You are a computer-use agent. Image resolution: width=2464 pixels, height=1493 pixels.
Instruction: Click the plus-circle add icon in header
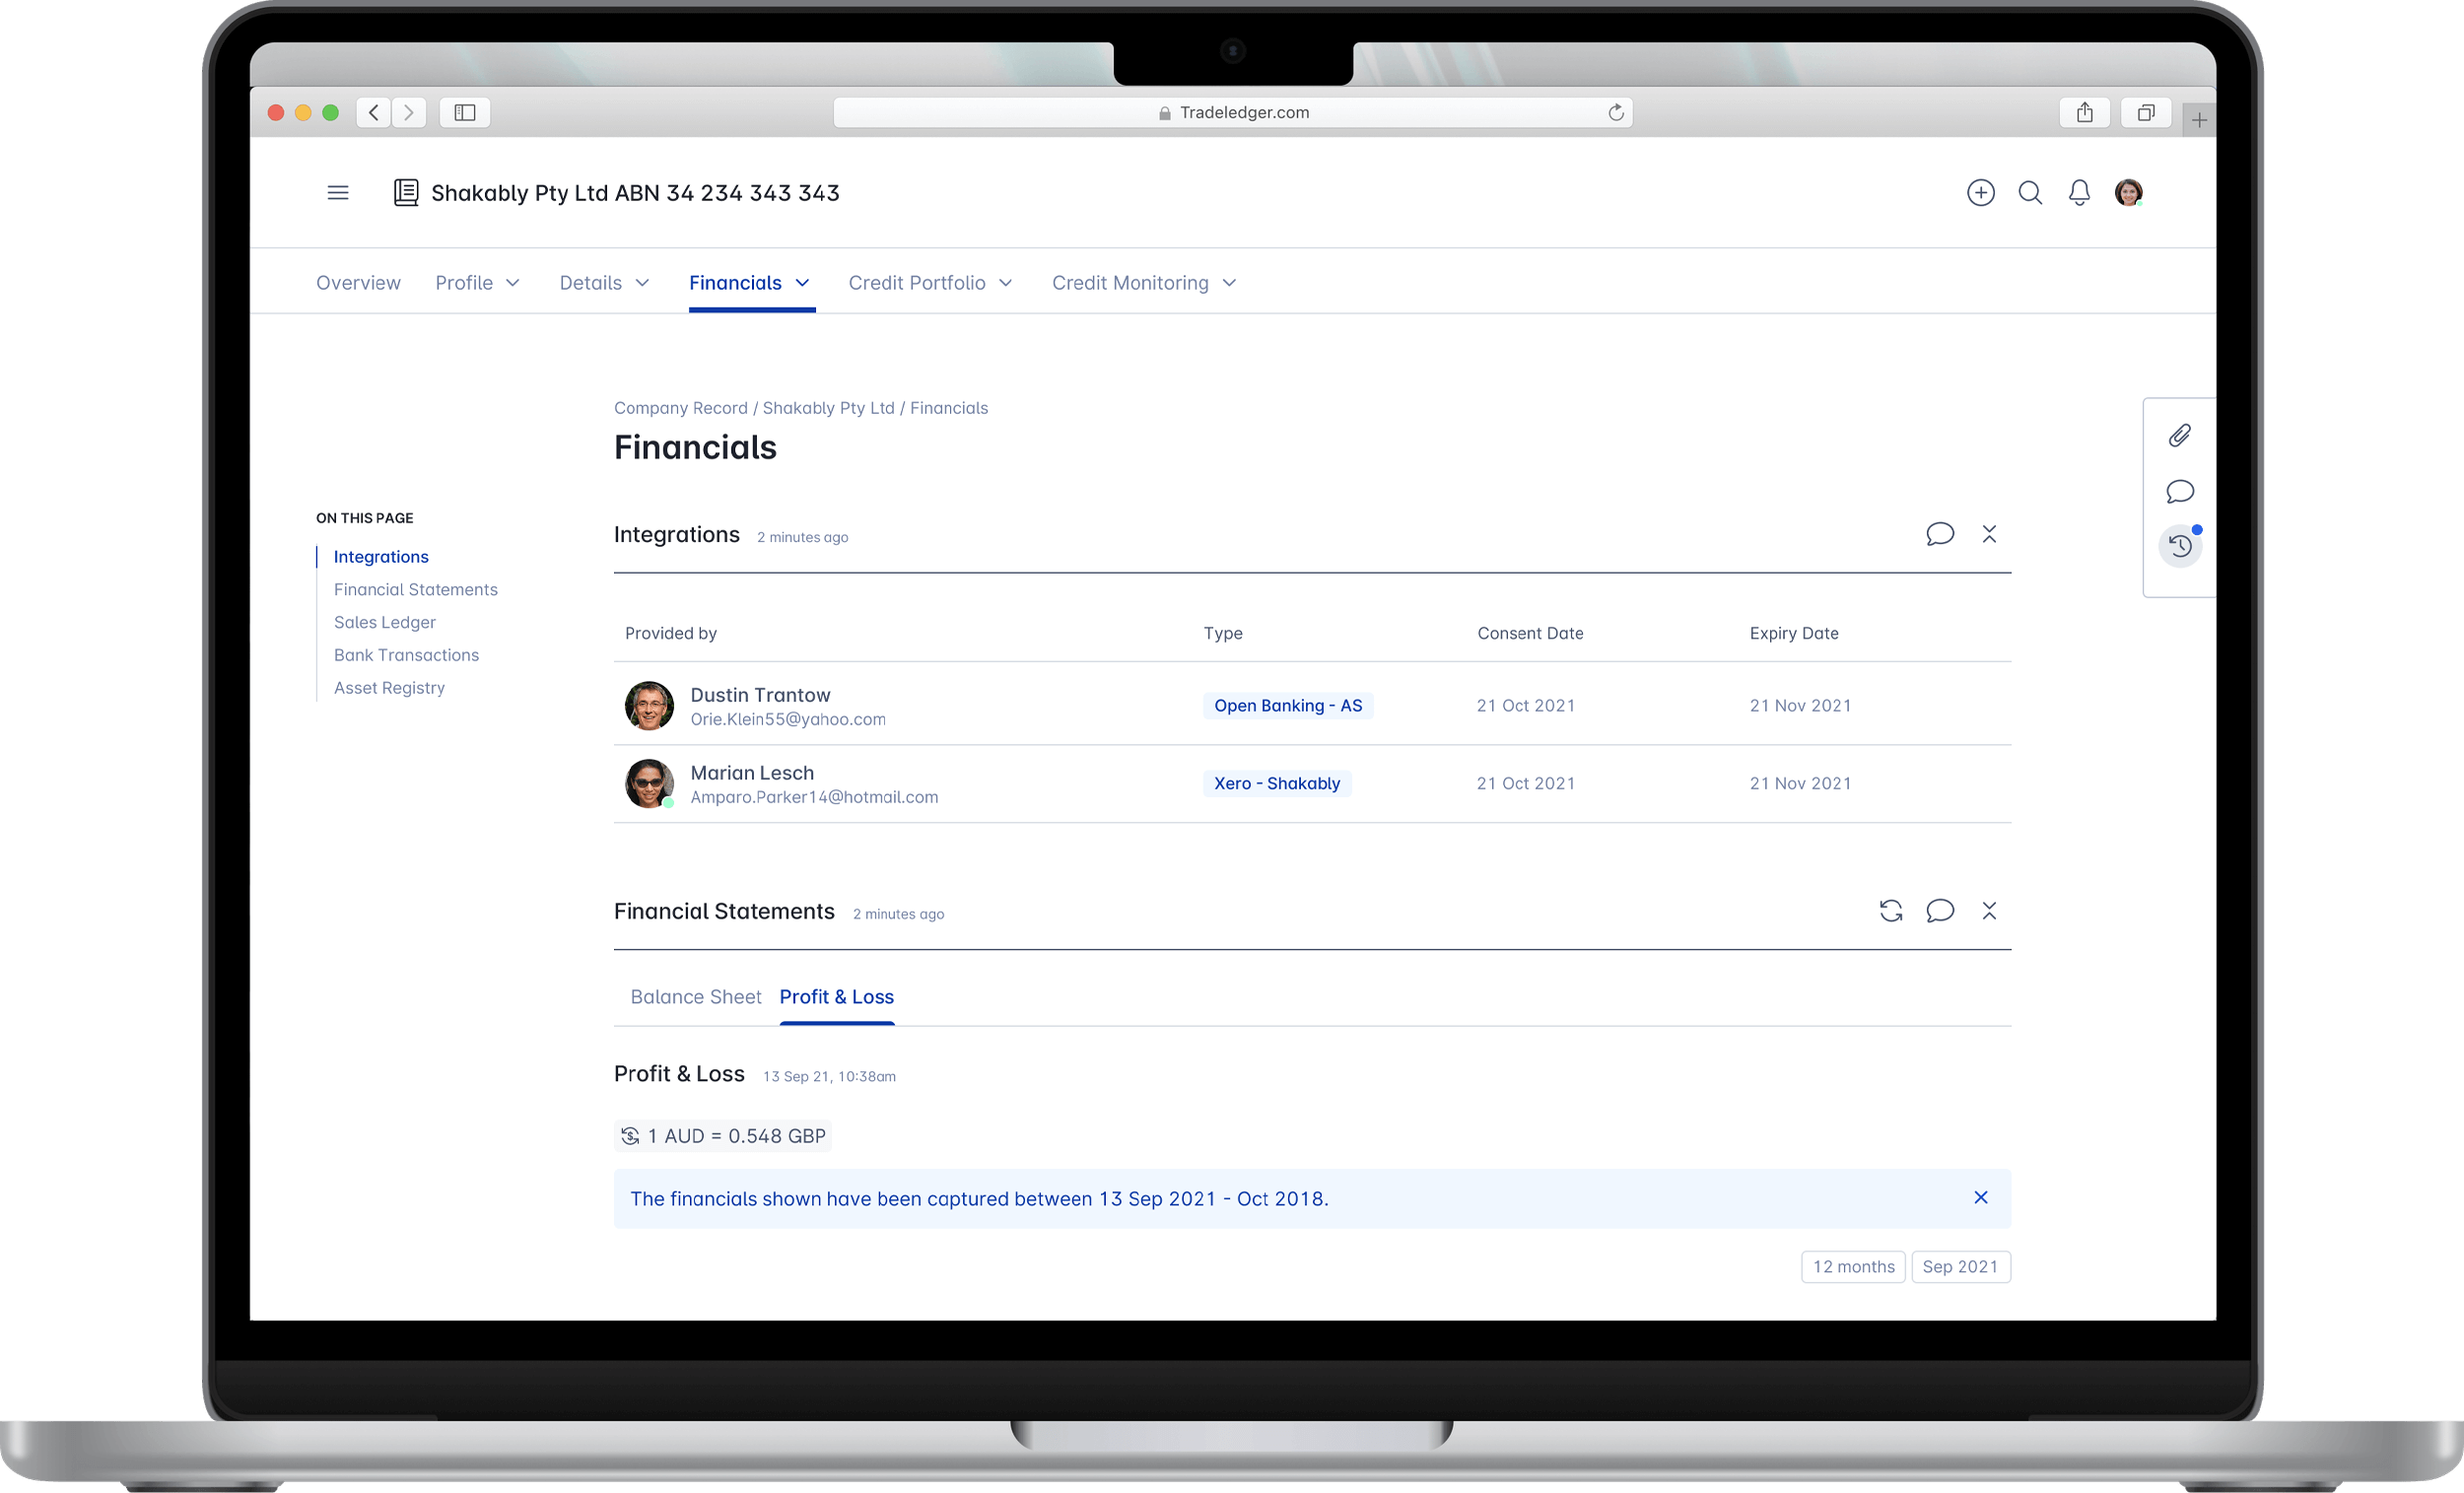click(1980, 192)
